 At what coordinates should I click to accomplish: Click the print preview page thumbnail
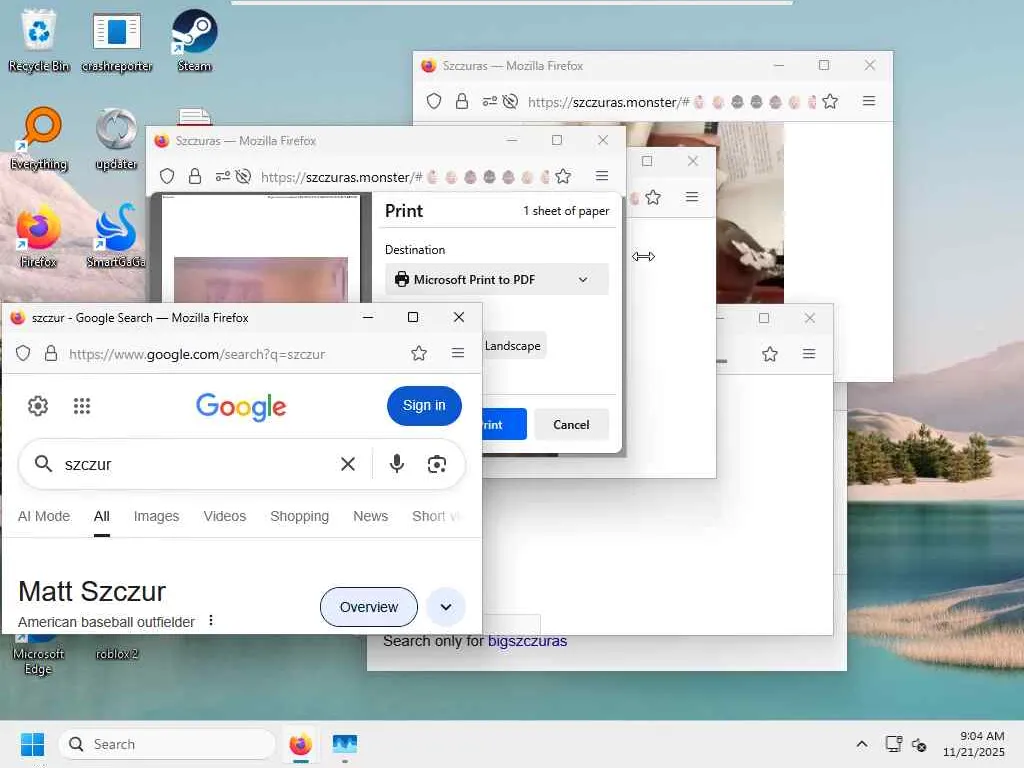pos(261,249)
